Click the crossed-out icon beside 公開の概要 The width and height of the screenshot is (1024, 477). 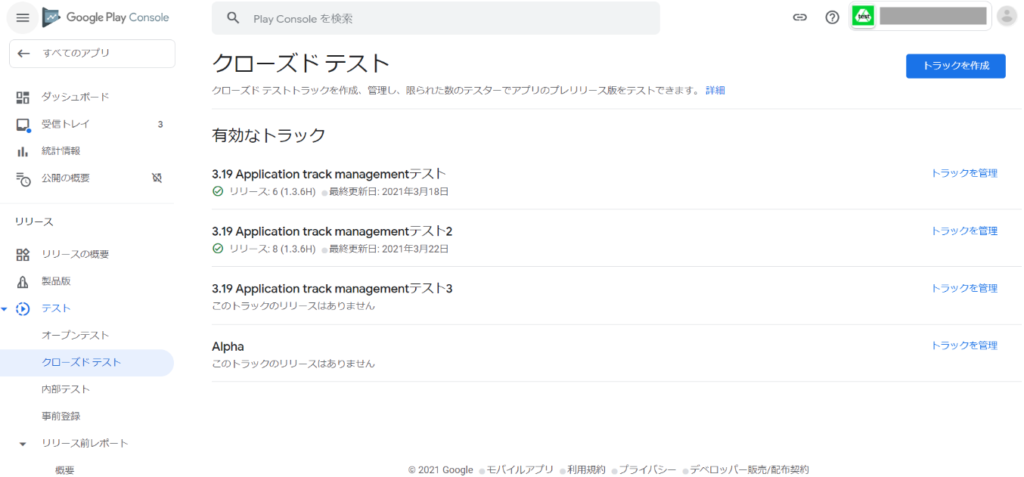point(156,178)
